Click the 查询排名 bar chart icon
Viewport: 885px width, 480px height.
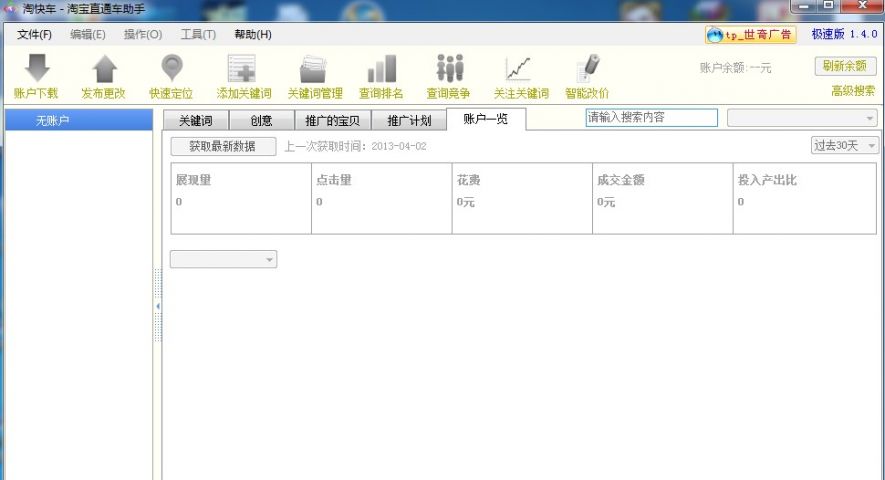point(381,68)
